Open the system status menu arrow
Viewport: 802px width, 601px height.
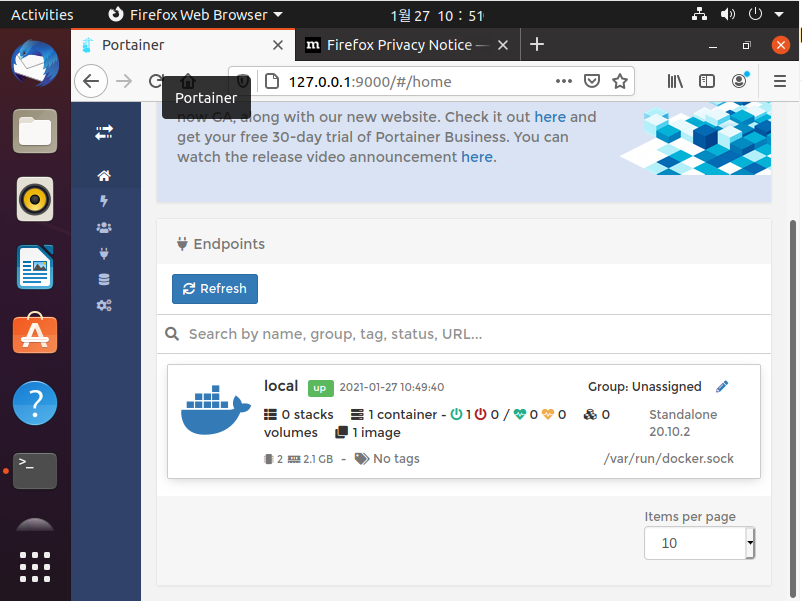click(x=779, y=14)
